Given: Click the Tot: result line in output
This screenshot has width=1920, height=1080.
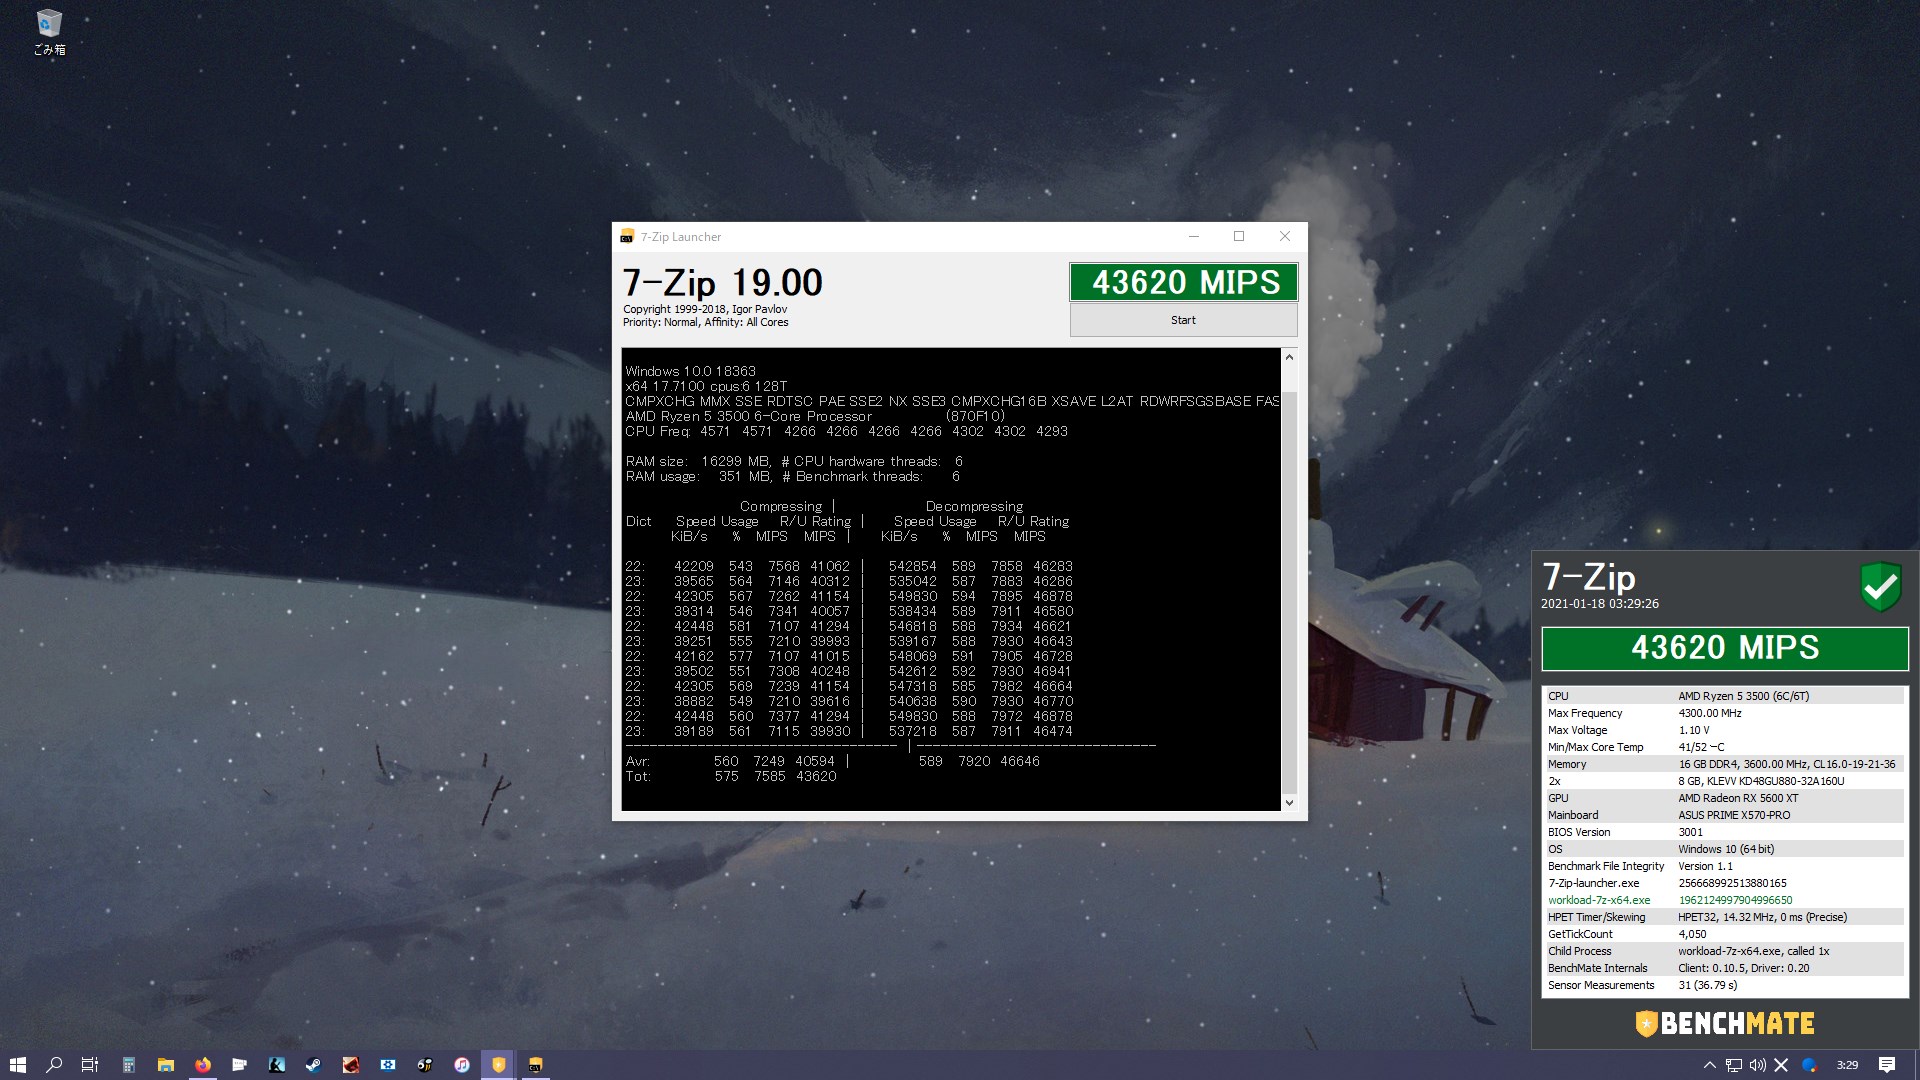Looking at the screenshot, I should [x=731, y=776].
